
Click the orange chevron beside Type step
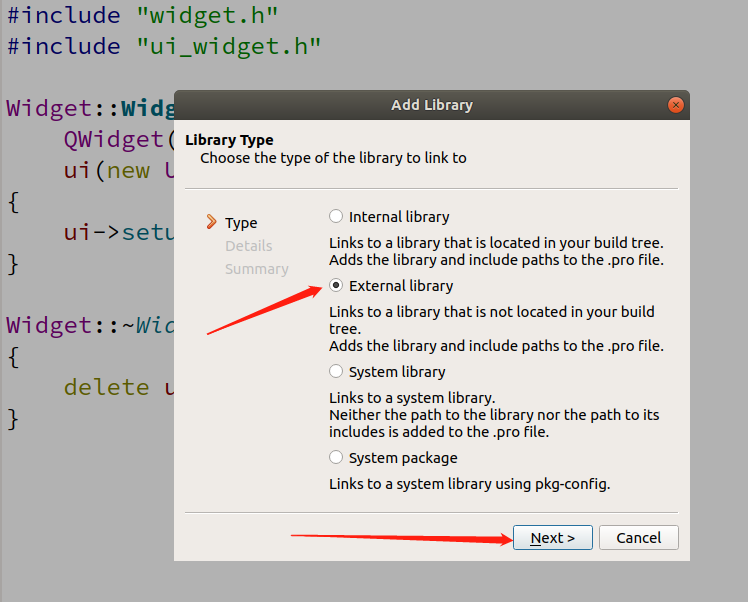(x=211, y=222)
